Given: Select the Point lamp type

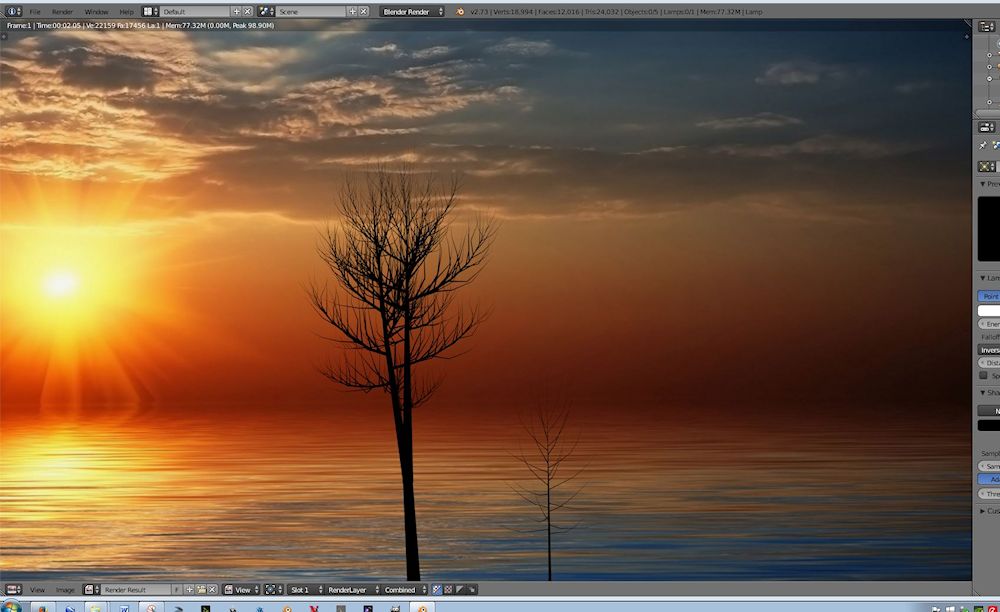Looking at the screenshot, I should coord(989,296).
